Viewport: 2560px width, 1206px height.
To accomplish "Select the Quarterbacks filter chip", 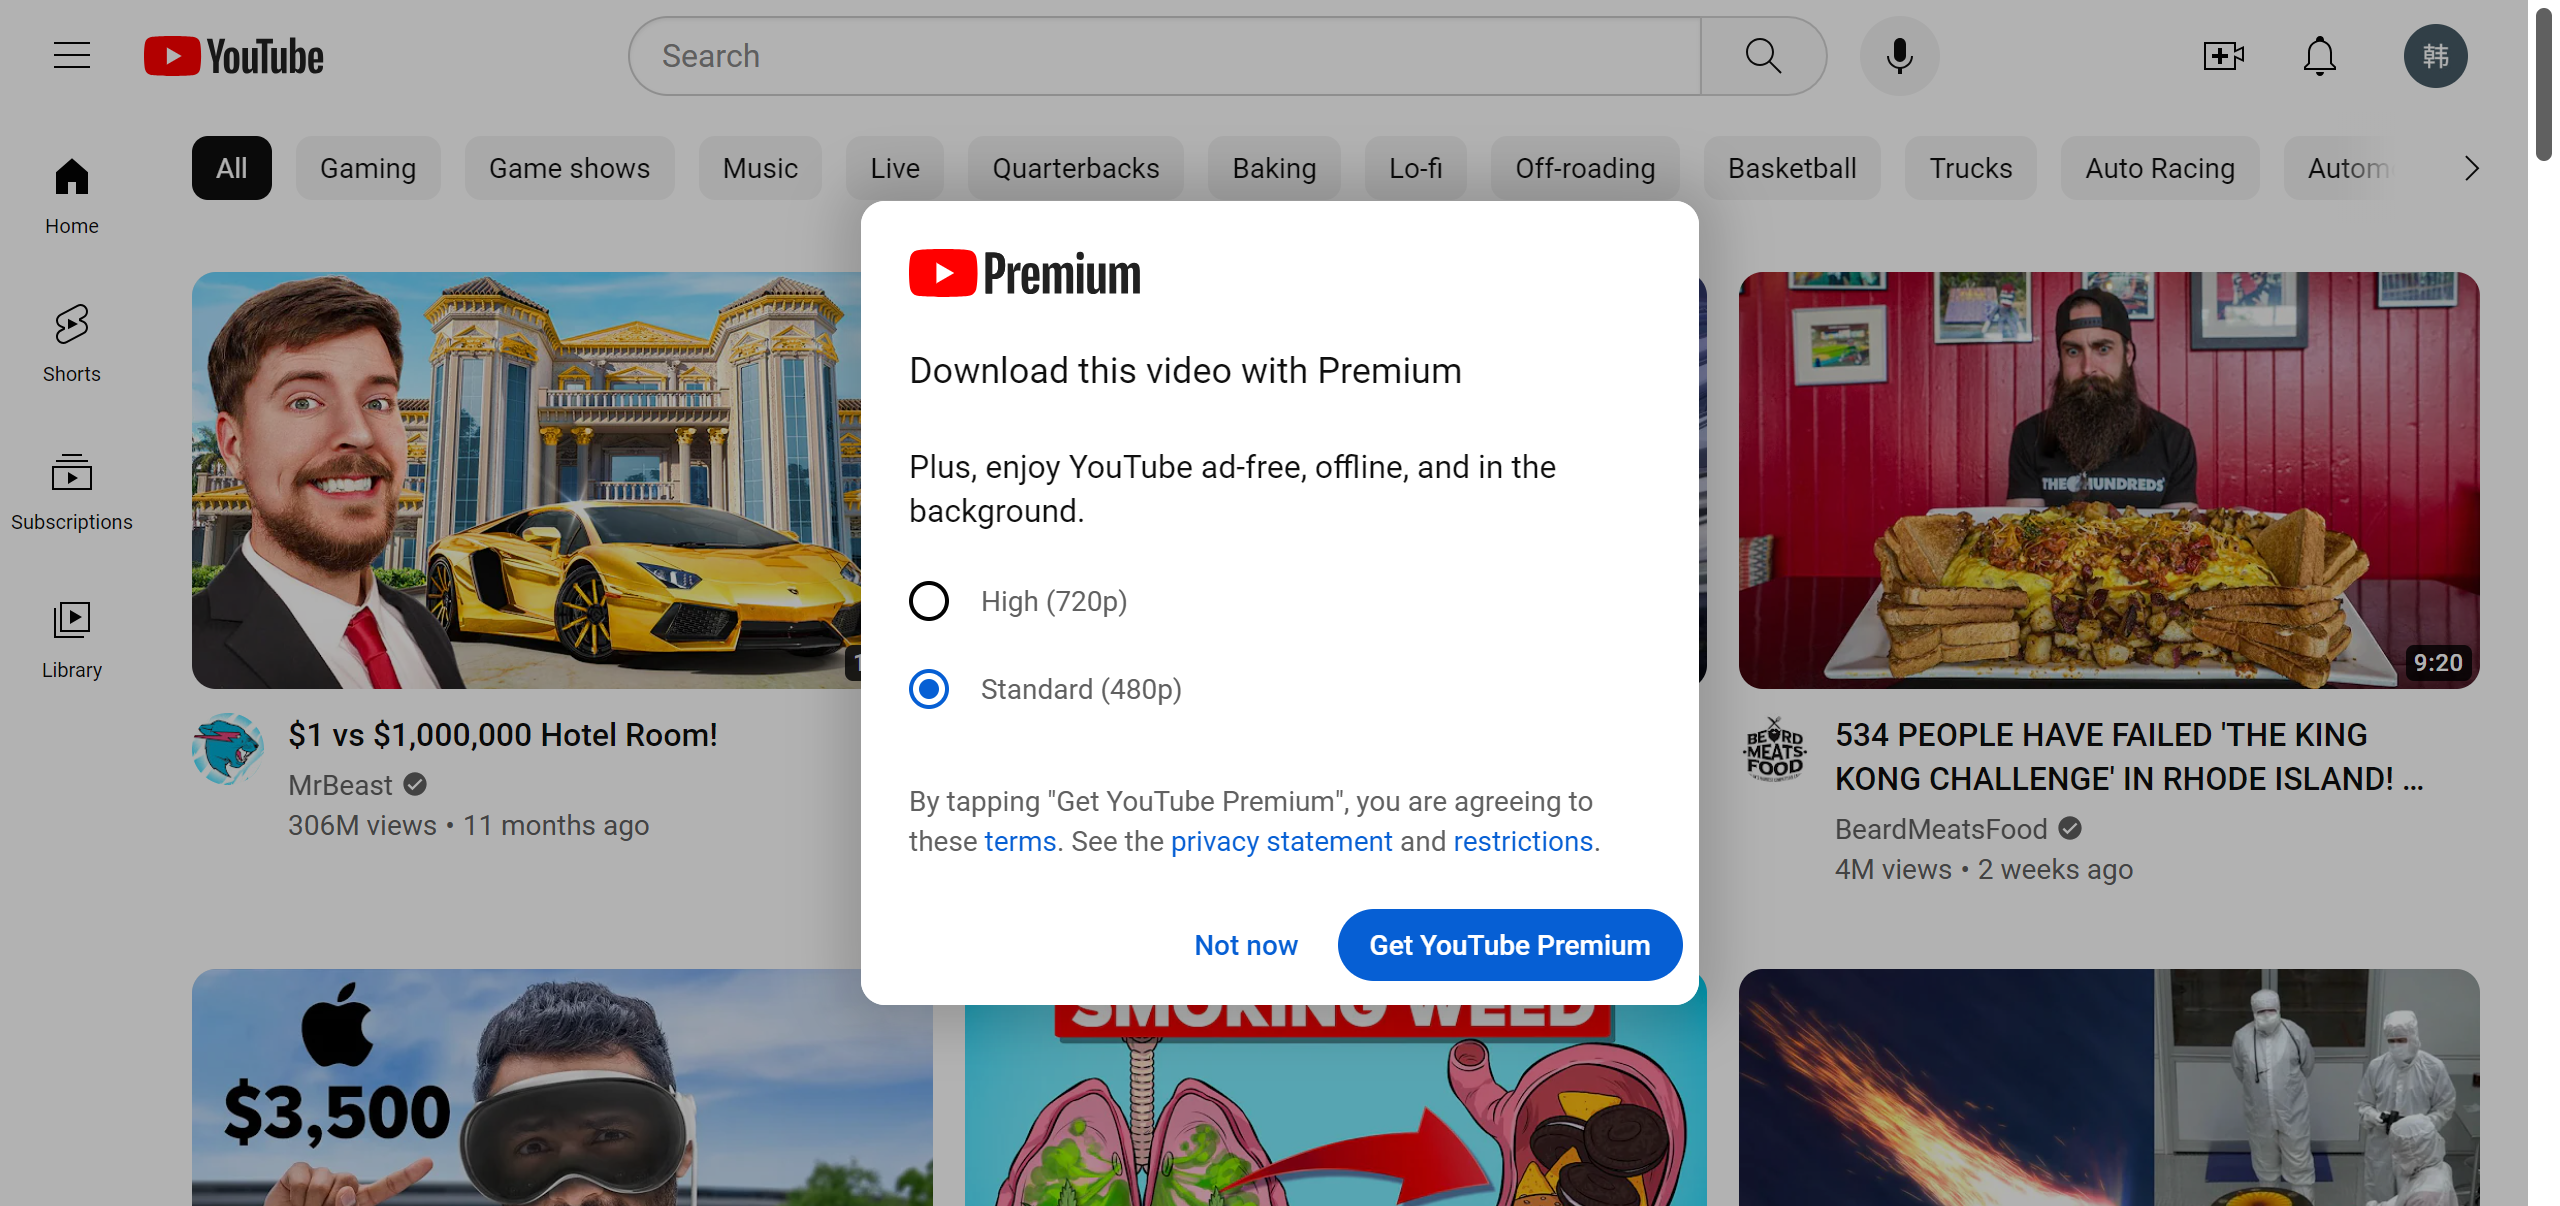I will click(1075, 168).
